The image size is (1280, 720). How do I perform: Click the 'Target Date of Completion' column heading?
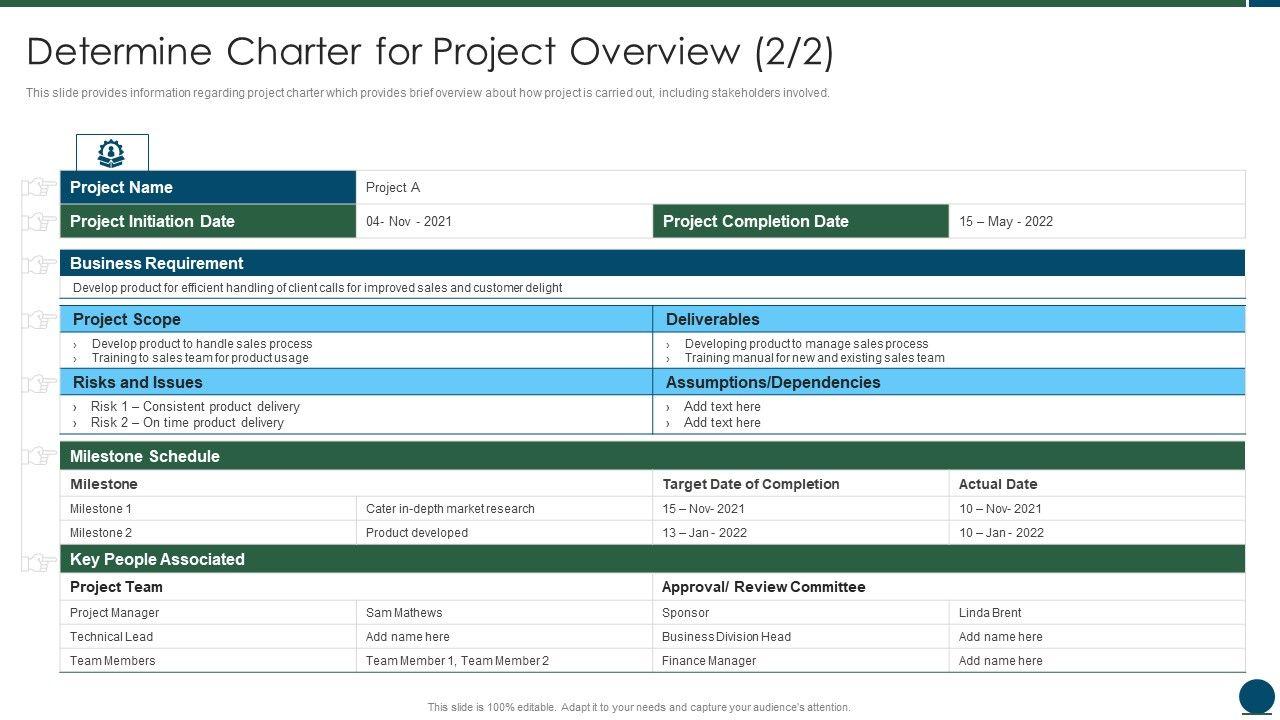751,484
